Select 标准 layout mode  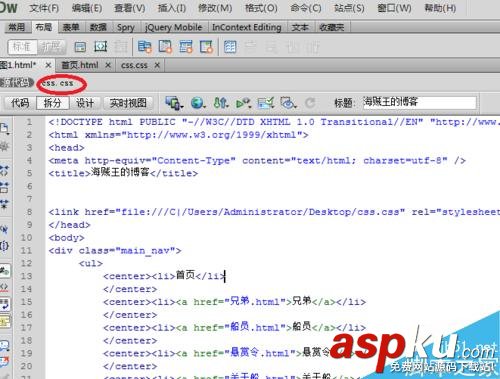coord(22,47)
